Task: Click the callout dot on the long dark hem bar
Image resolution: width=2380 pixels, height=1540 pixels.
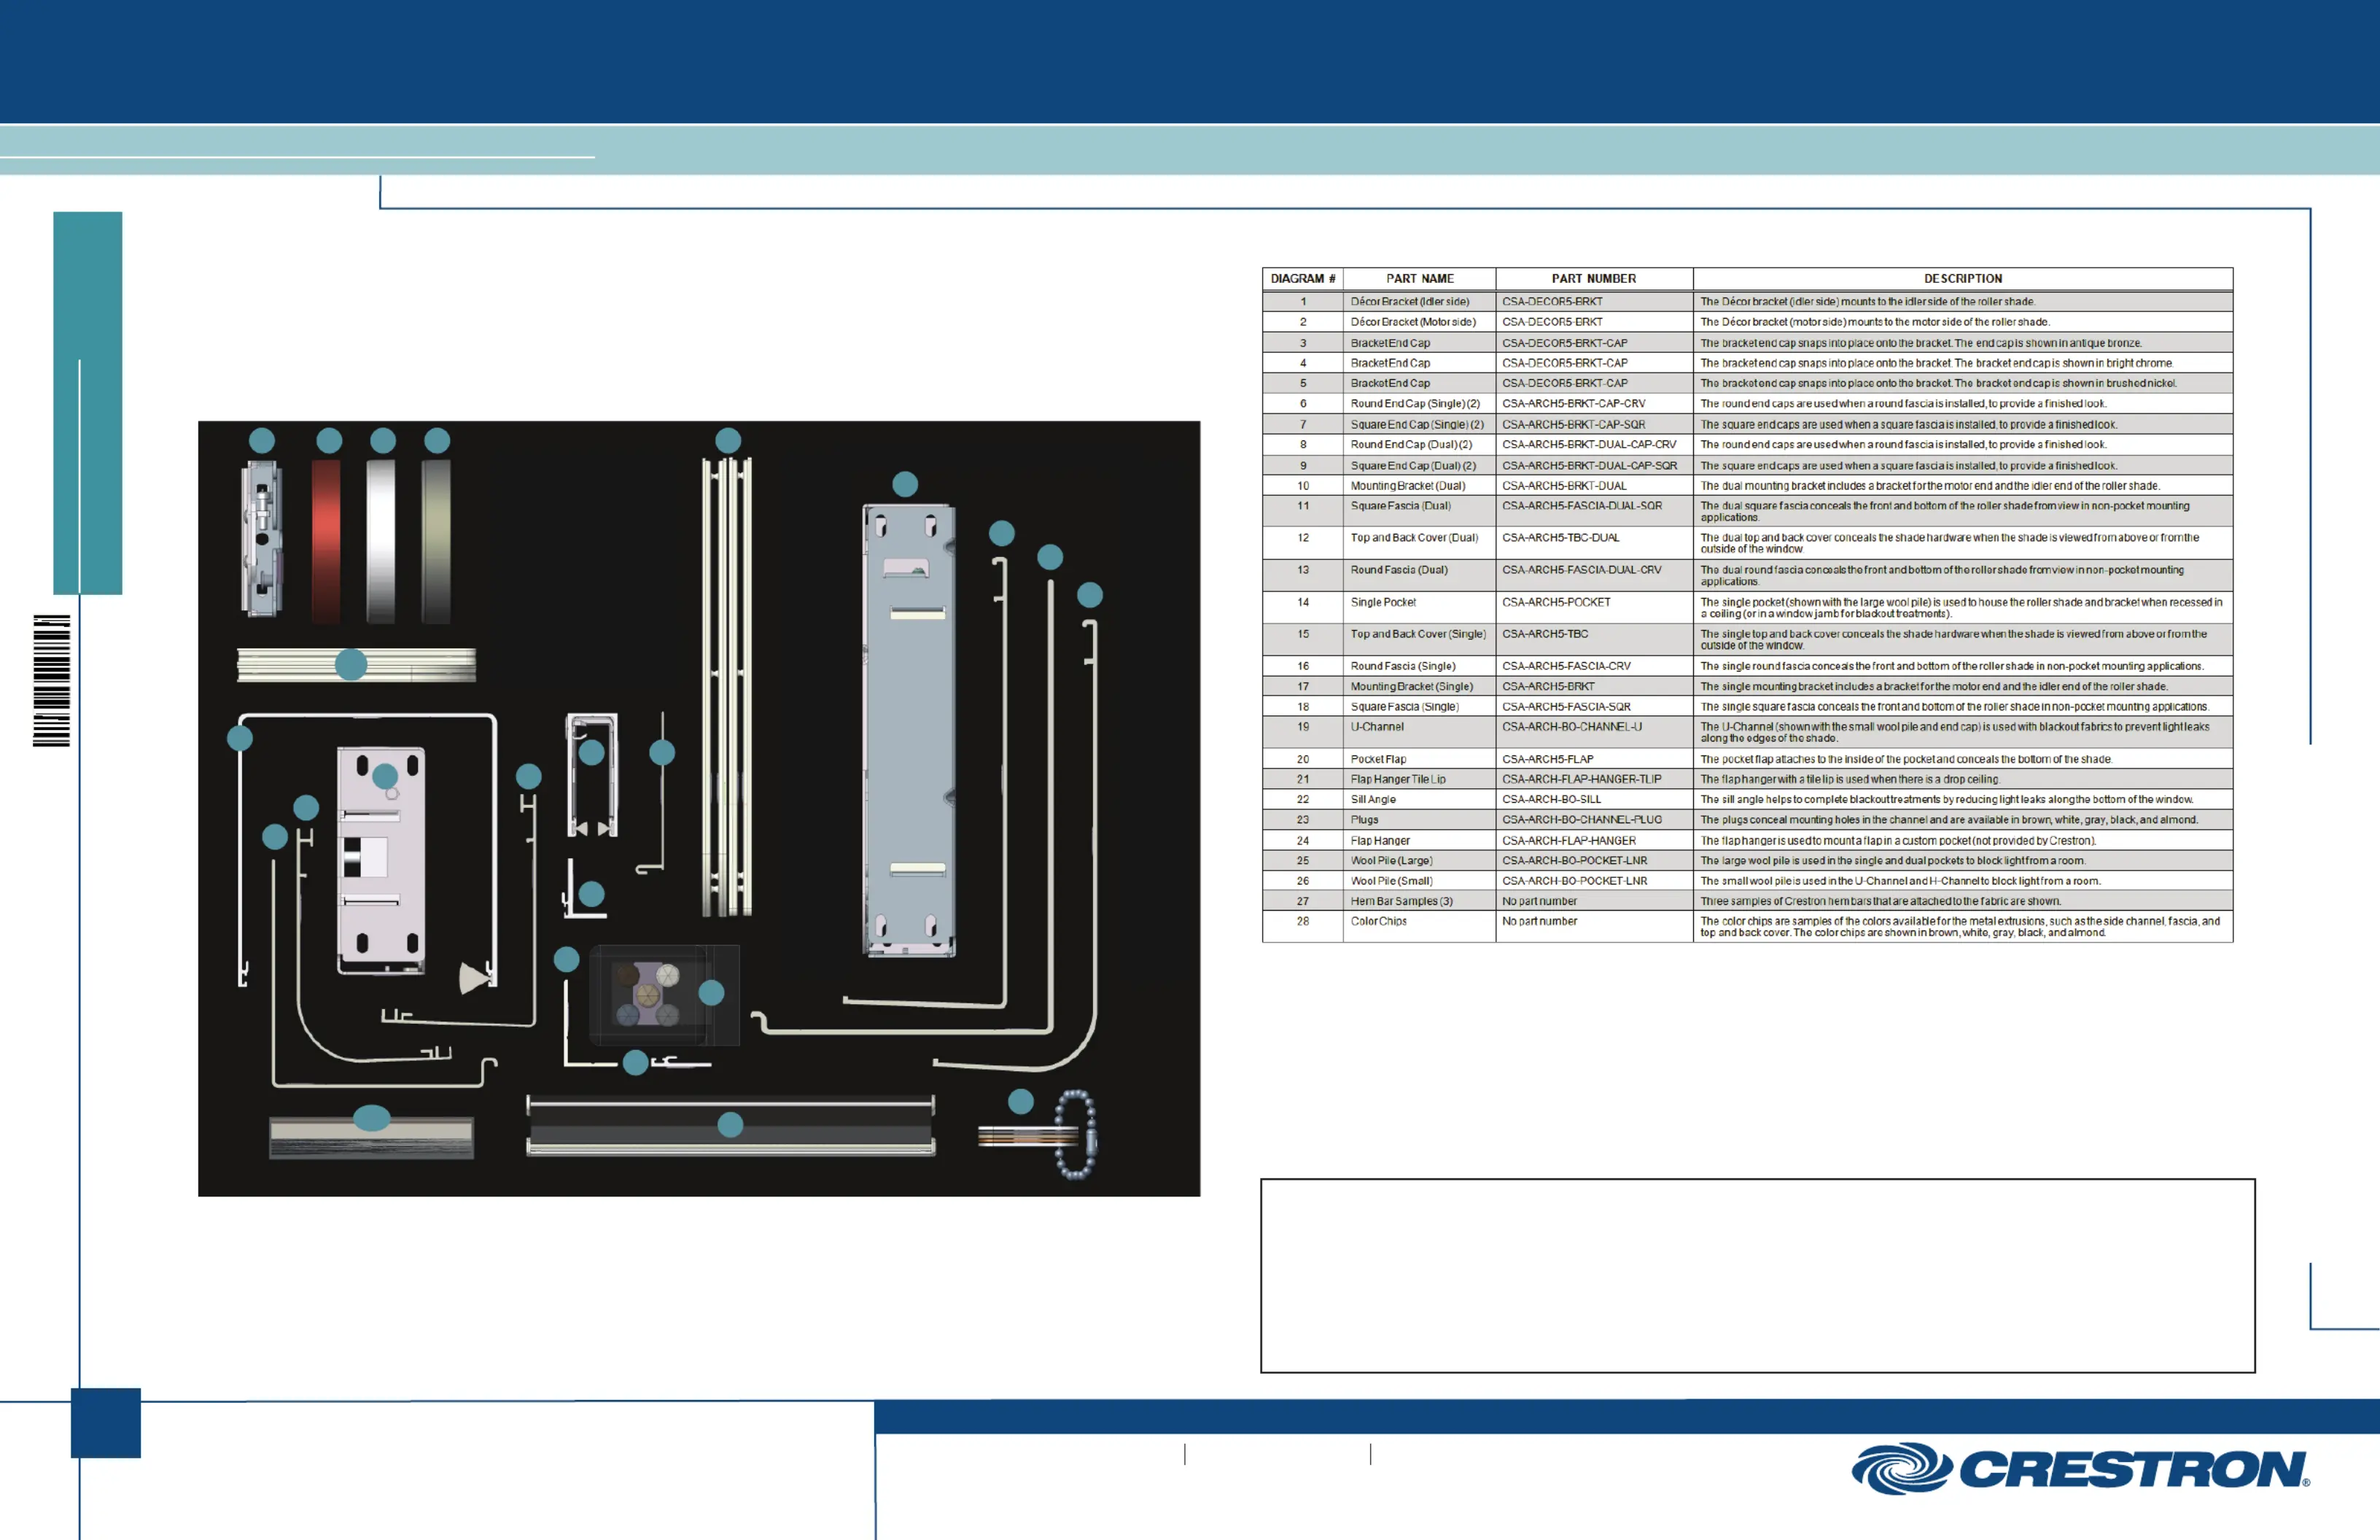Action: pos(731,1125)
